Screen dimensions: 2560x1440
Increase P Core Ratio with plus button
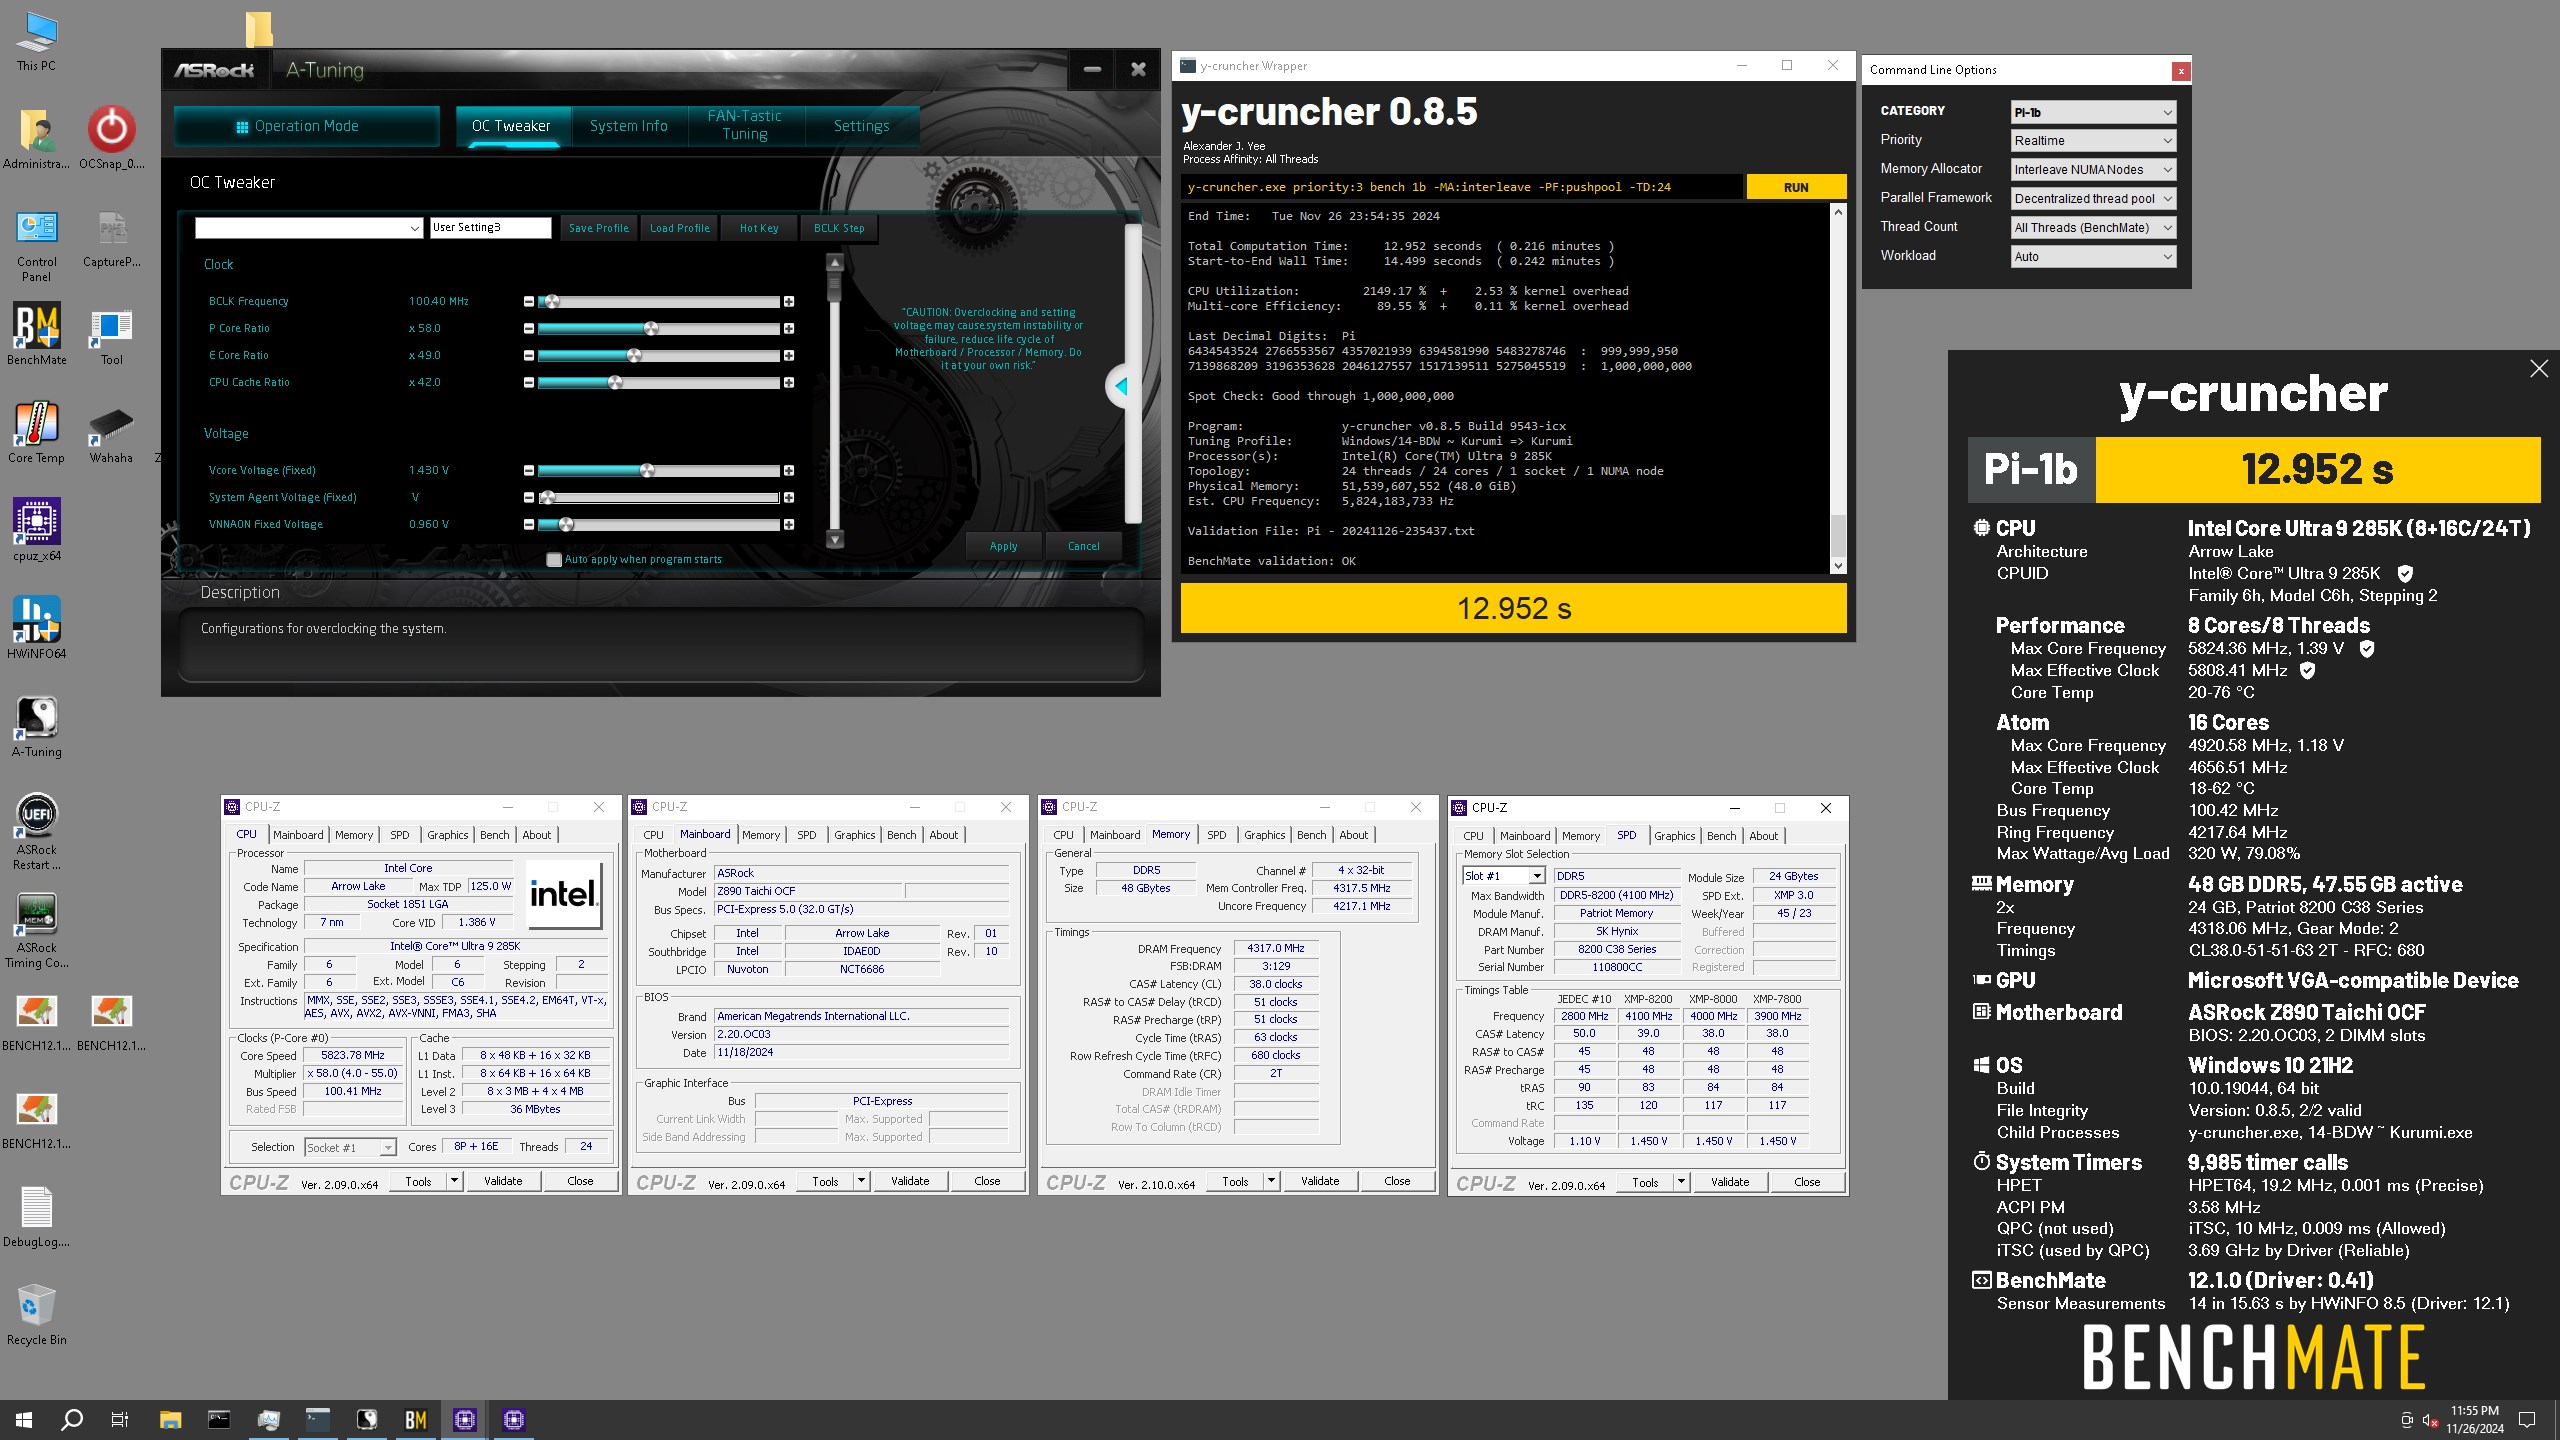click(x=789, y=328)
